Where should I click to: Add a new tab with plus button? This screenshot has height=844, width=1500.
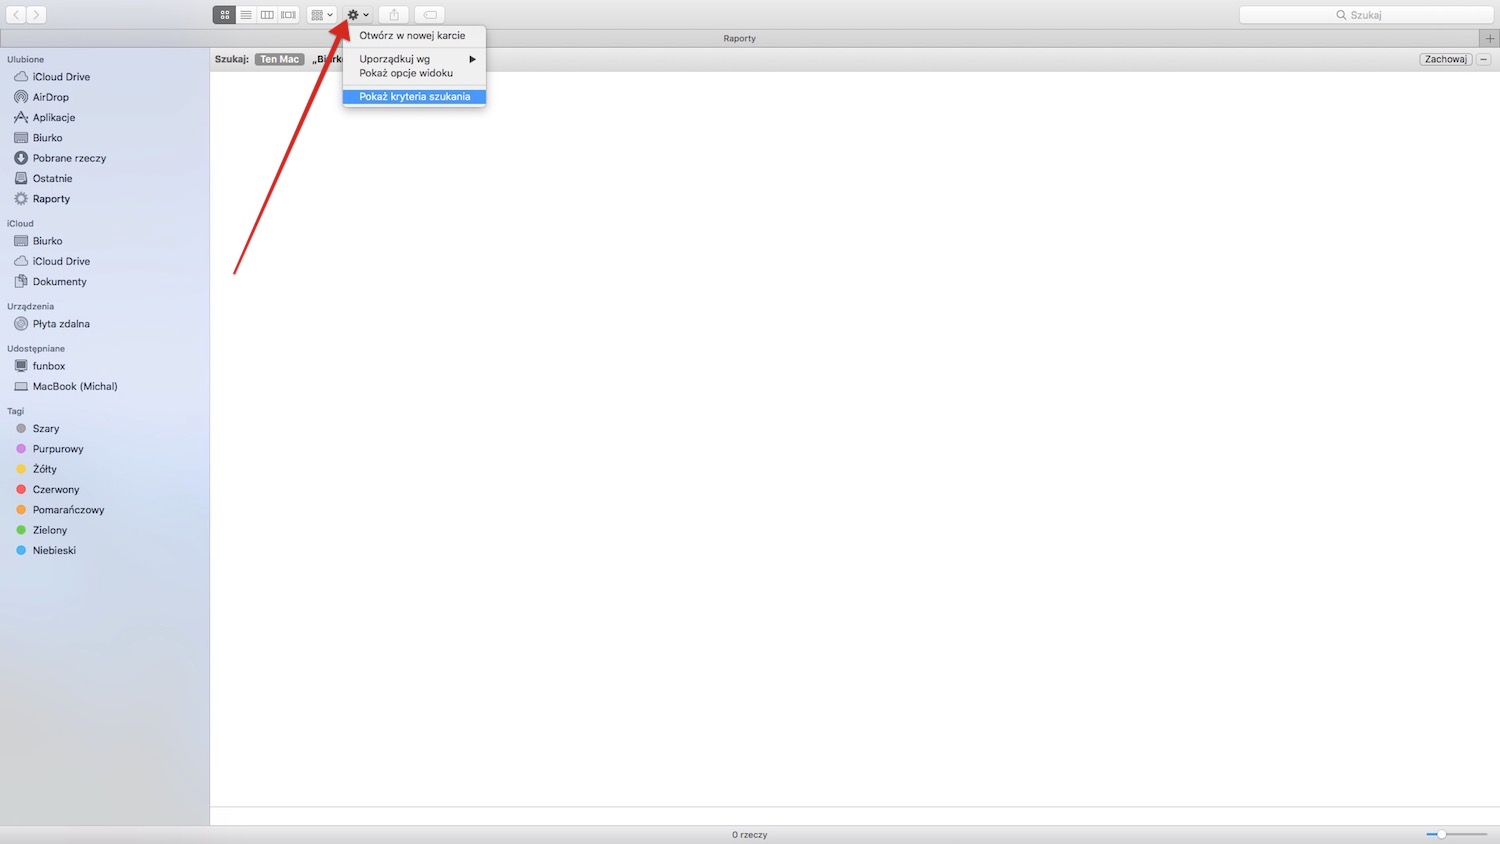(x=1489, y=38)
